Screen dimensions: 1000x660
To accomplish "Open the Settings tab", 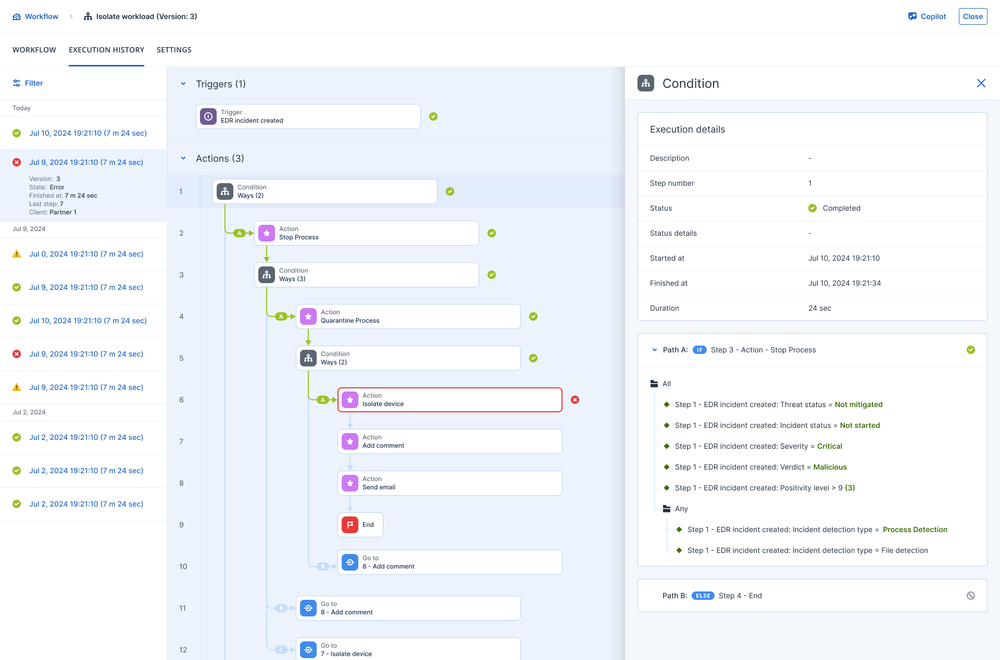I will (174, 50).
